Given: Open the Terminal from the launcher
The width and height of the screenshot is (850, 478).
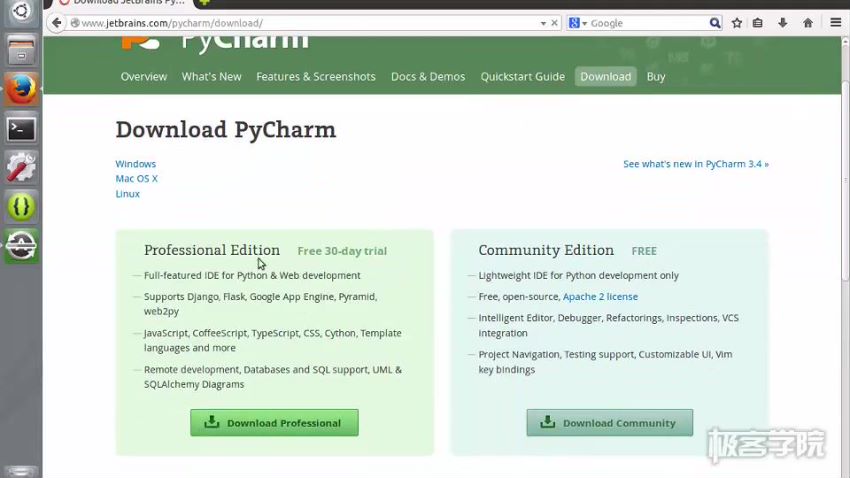Looking at the screenshot, I should [x=21, y=129].
